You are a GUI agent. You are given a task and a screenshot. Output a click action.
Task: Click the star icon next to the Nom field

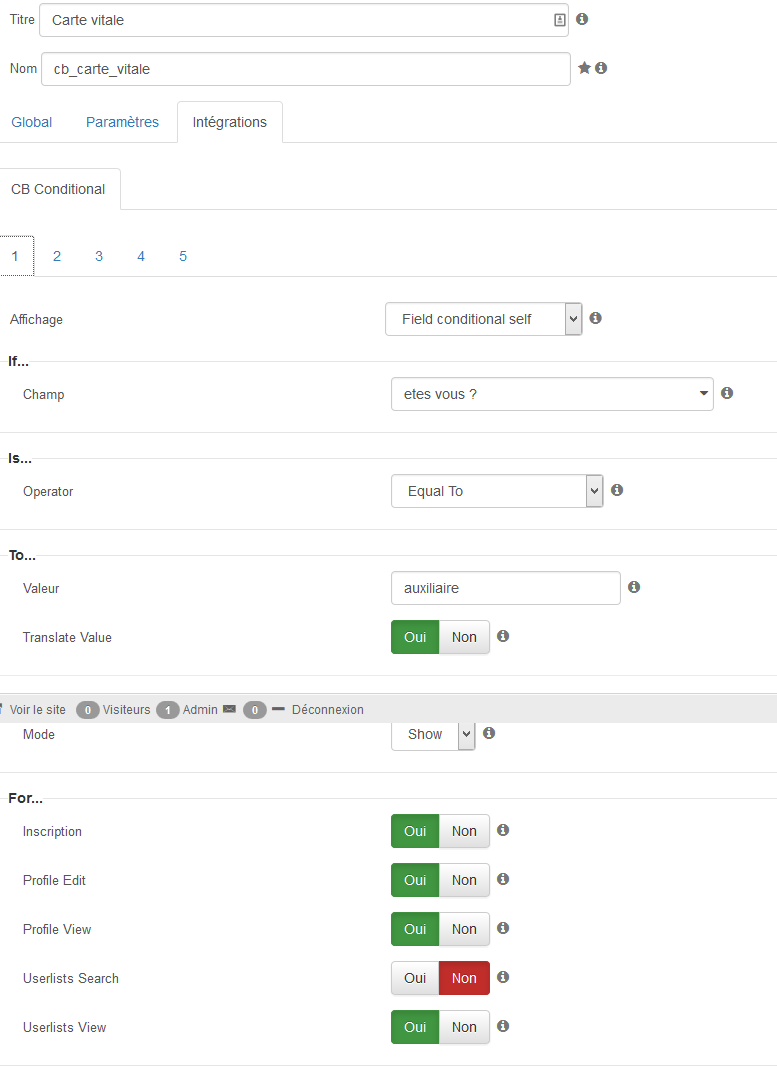click(584, 68)
